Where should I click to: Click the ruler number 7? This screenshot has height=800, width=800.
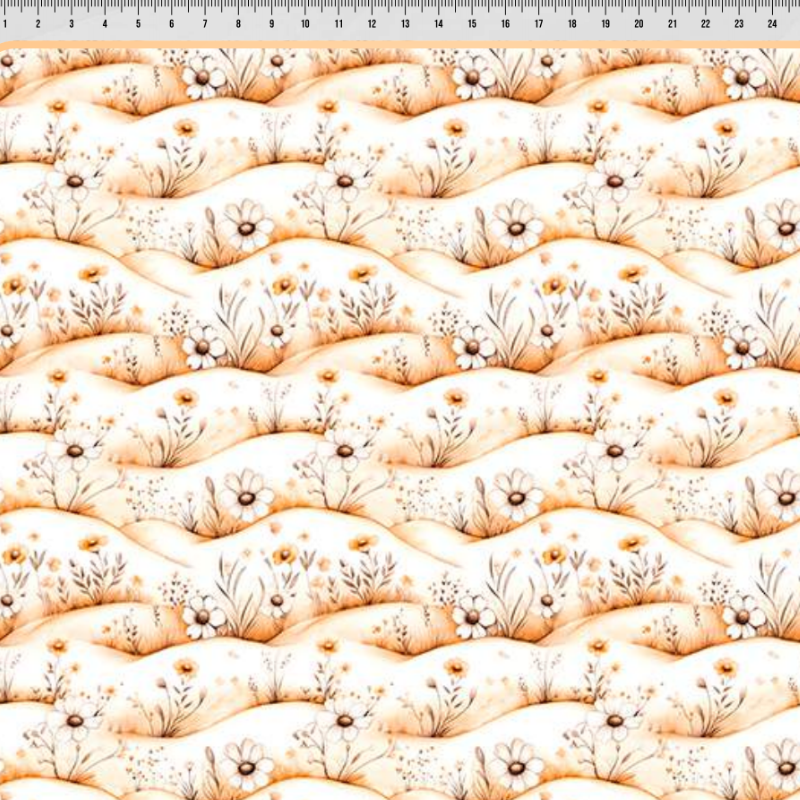point(205,23)
